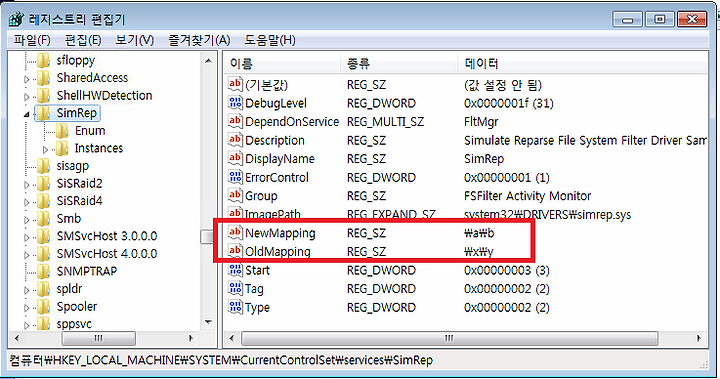Click the value pane horizontal scroll left arrow
The height and width of the screenshot is (379, 720).
pyautogui.click(x=231, y=339)
